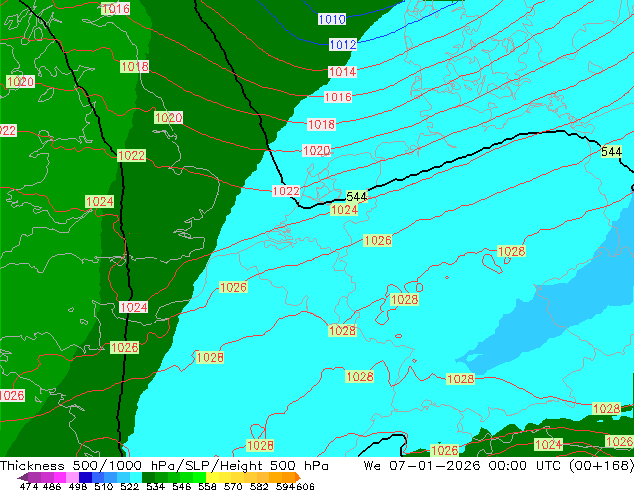Screen dimensions: 634x490
Task: Click the 498 value in the legend
Action: click(x=78, y=486)
